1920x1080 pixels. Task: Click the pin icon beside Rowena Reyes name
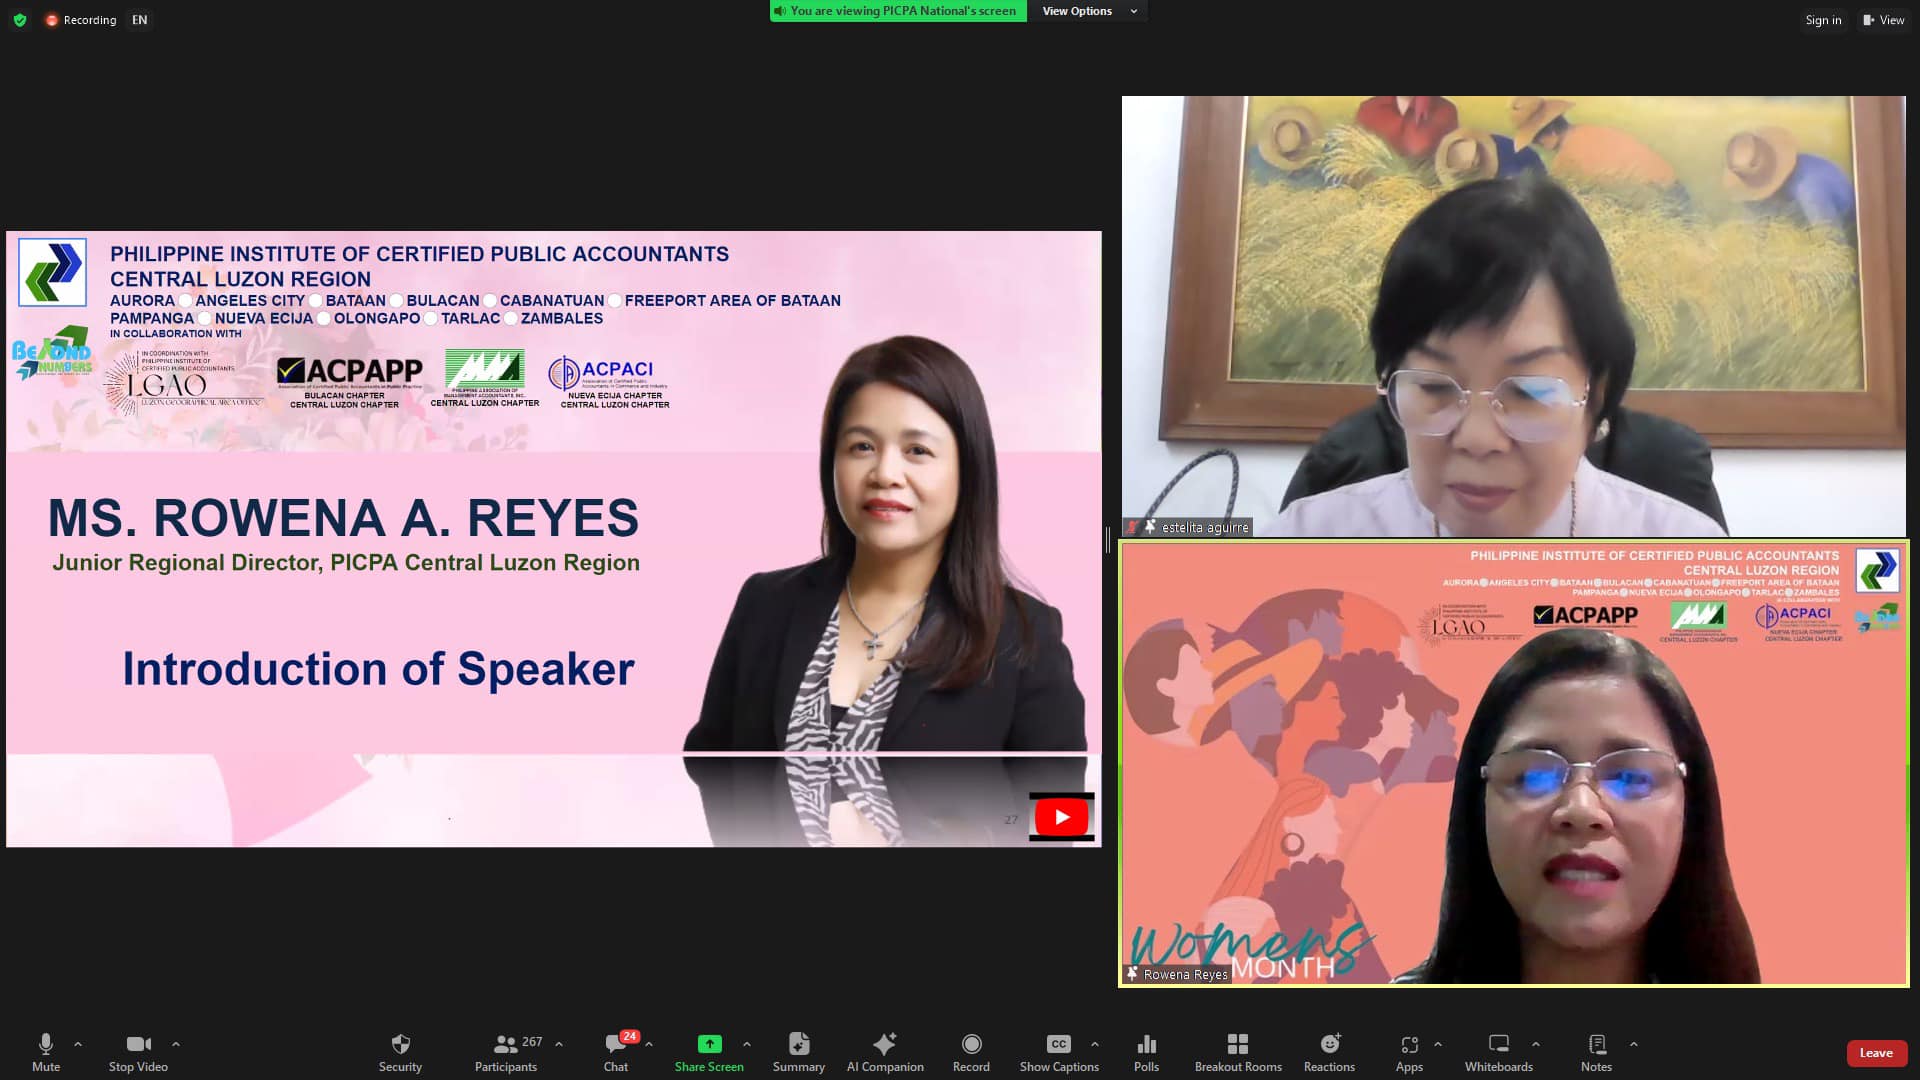(x=1133, y=973)
